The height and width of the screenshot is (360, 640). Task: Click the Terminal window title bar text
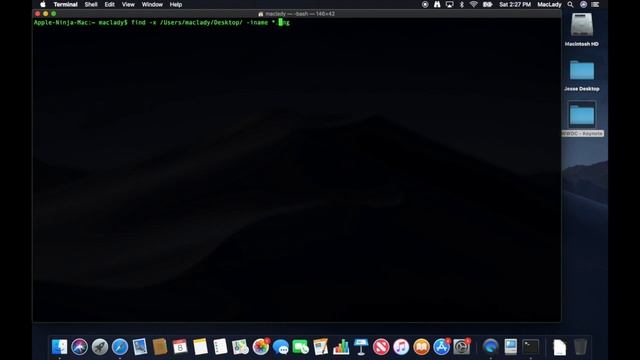coord(300,14)
